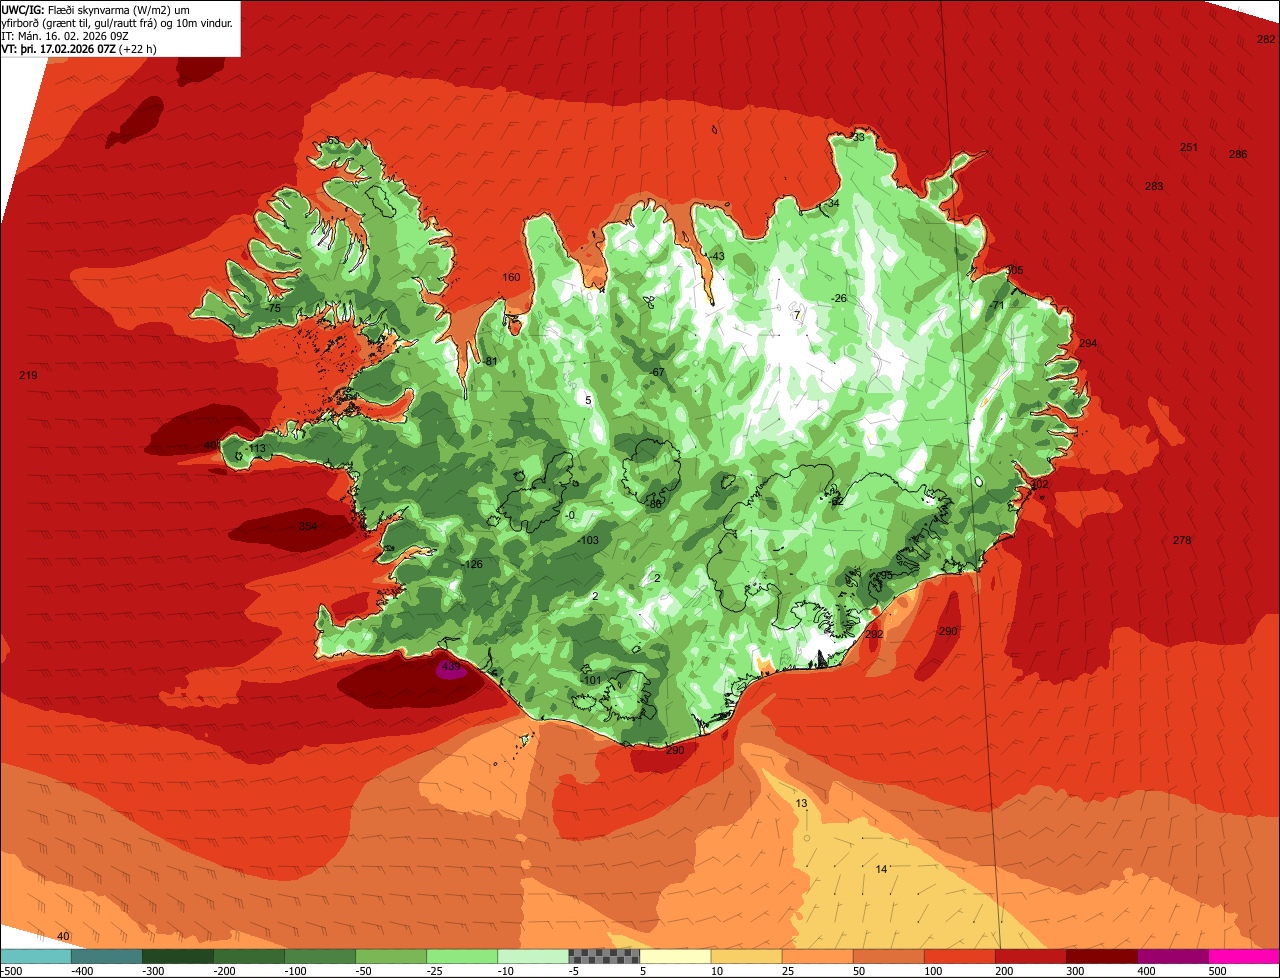1280x978 pixels.
Task: Click the map value -103
Action: (588, 540)
